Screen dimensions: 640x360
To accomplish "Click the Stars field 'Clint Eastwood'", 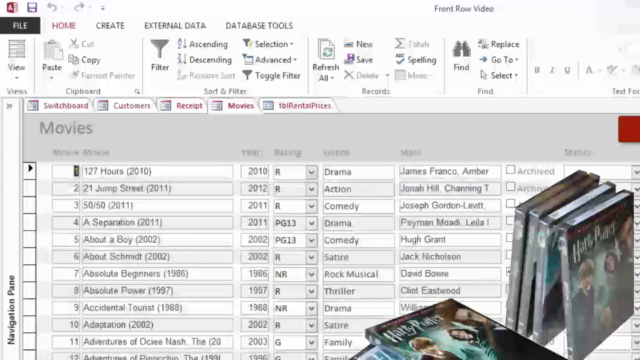I will point(450,291).
